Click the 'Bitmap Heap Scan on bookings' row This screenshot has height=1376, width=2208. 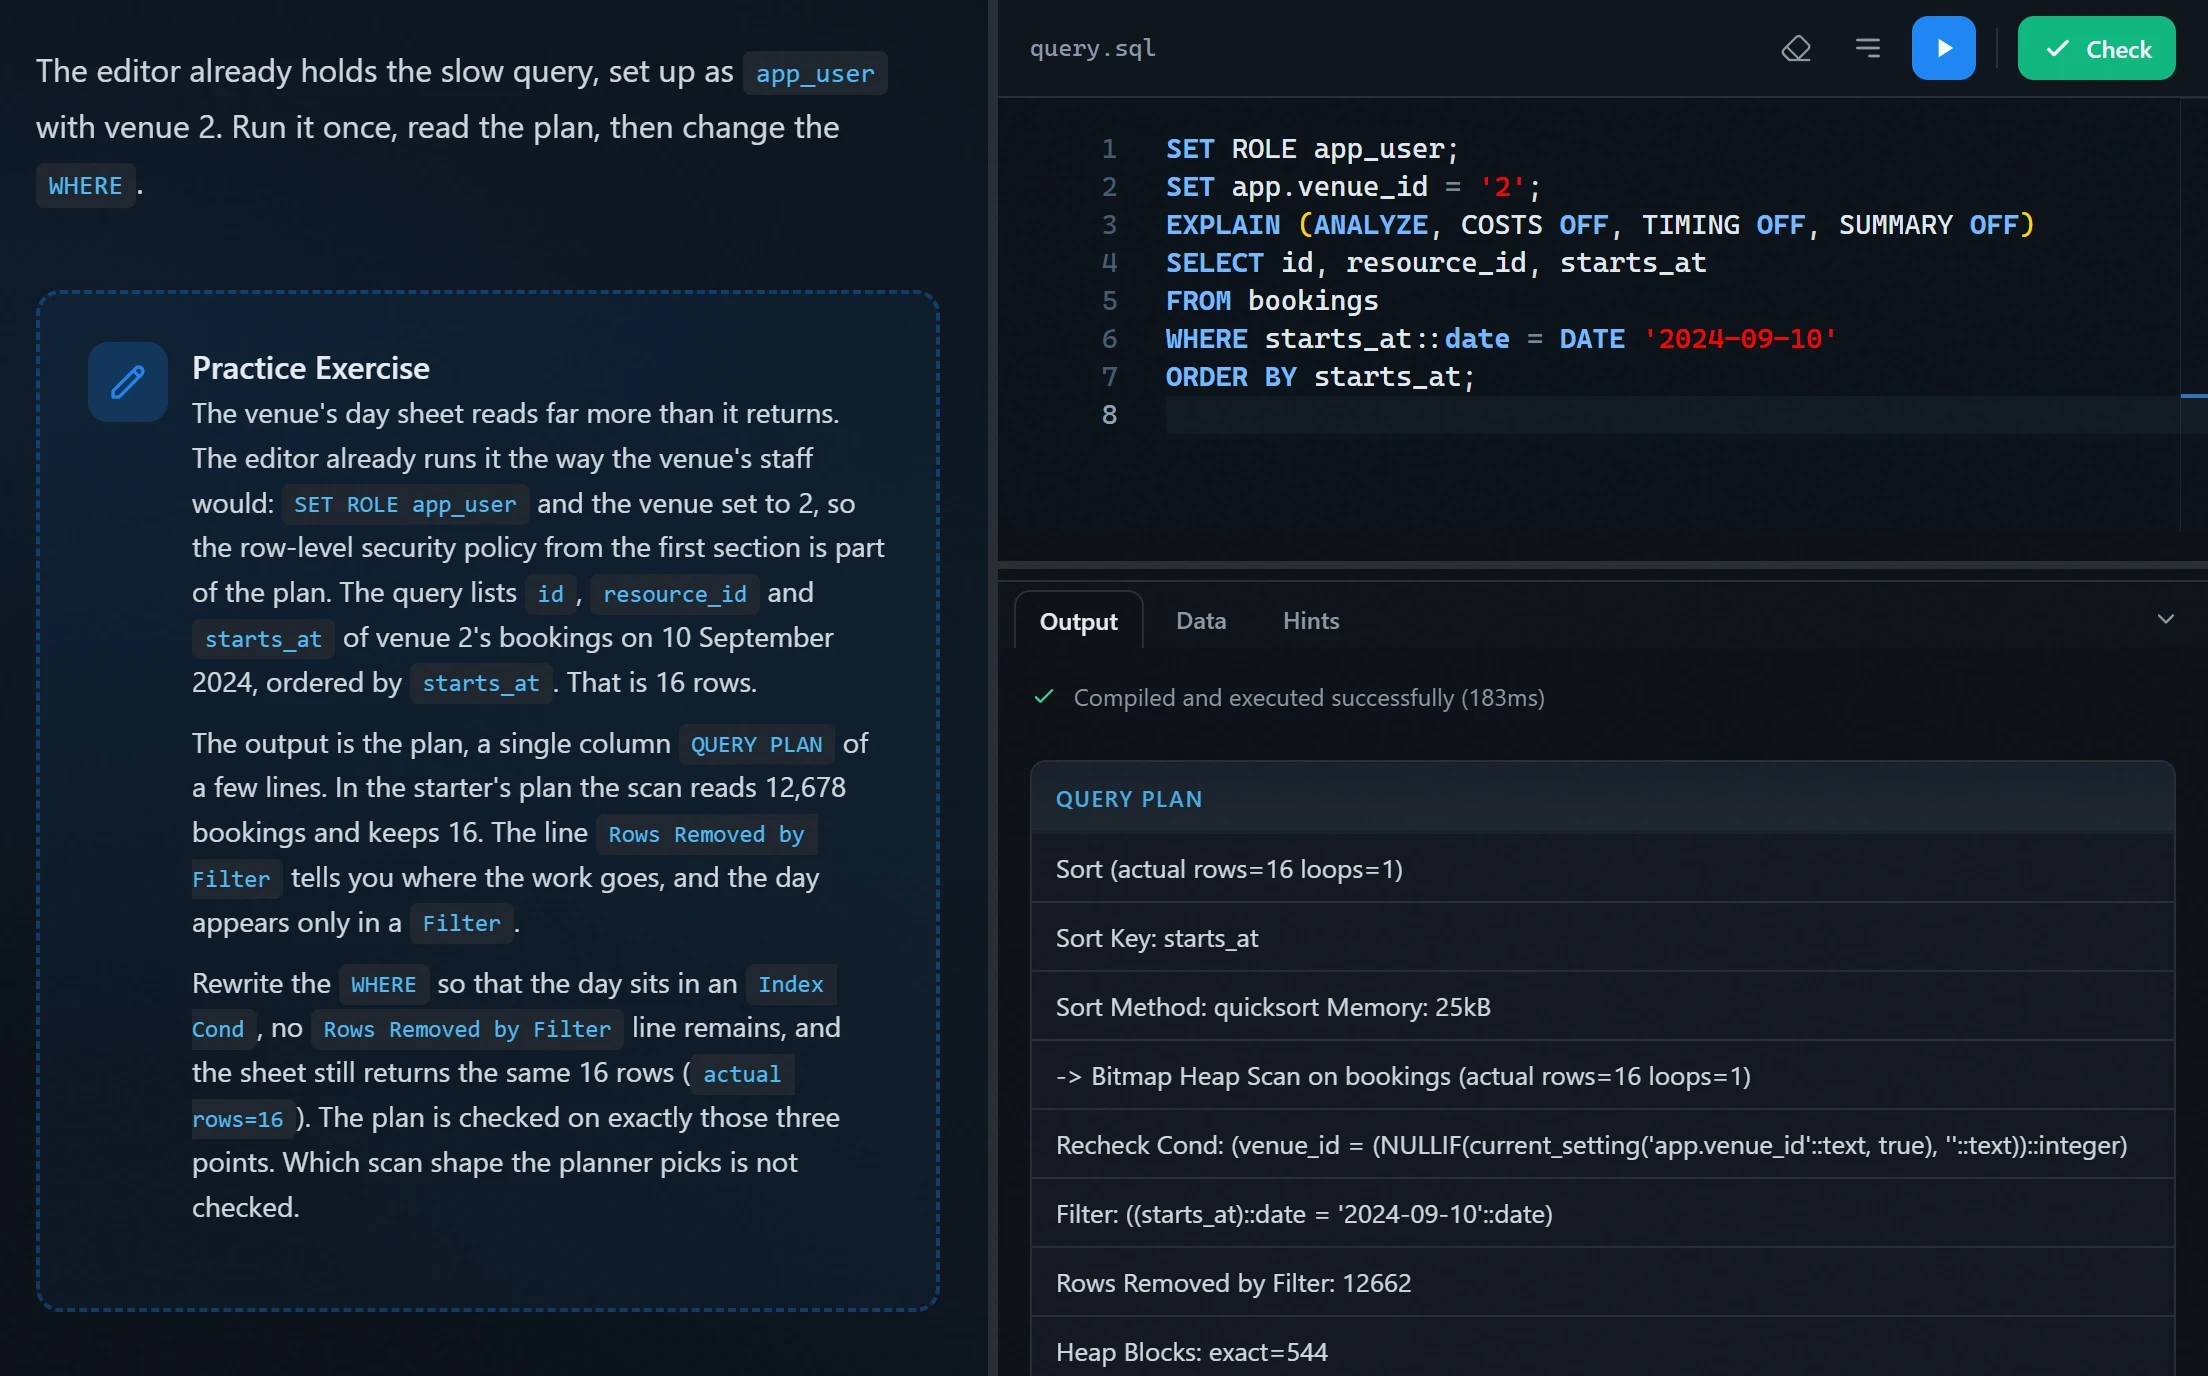1603,1076
